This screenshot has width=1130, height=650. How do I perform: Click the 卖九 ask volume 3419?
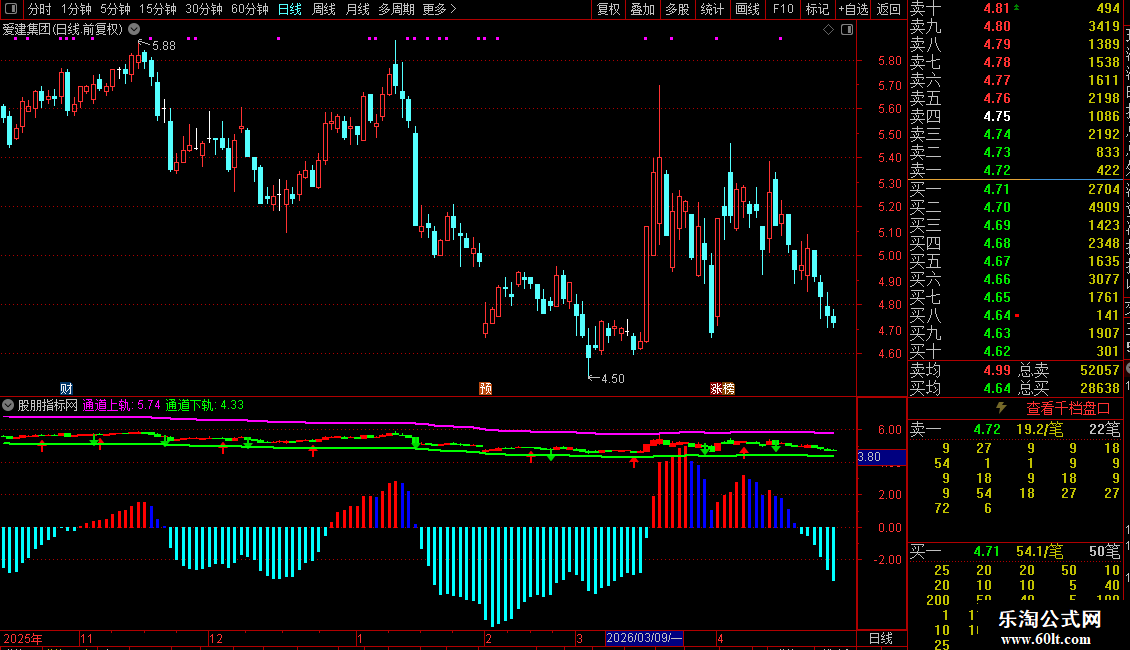tap(1103, 27)
